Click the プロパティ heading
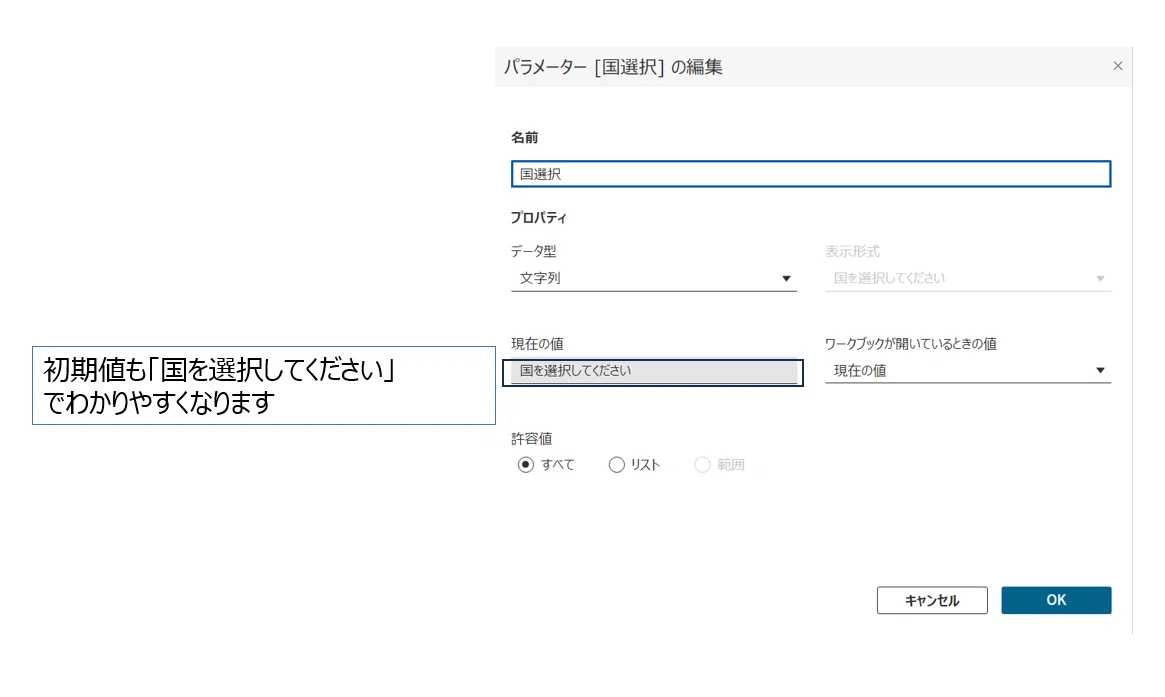1165x697 pixels. (x=538, y=218)
